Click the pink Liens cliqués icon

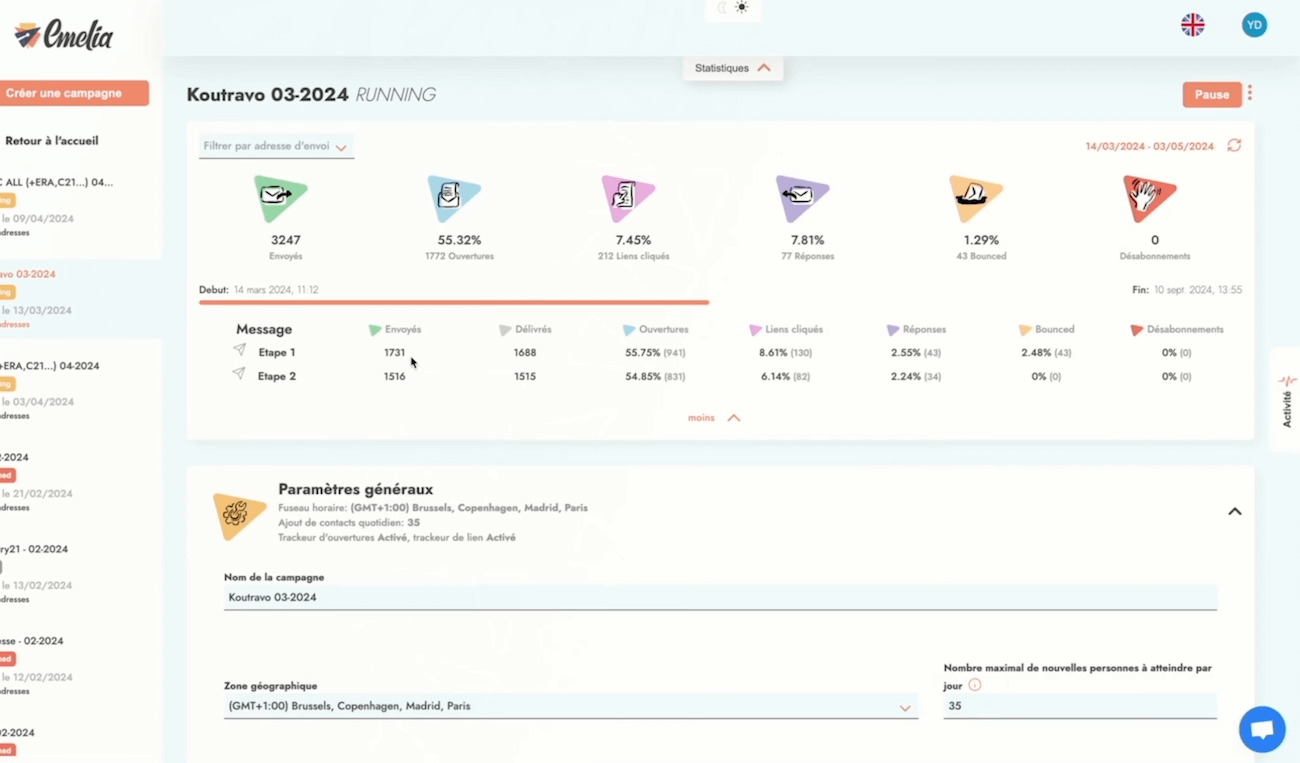(x=628, y=199)
